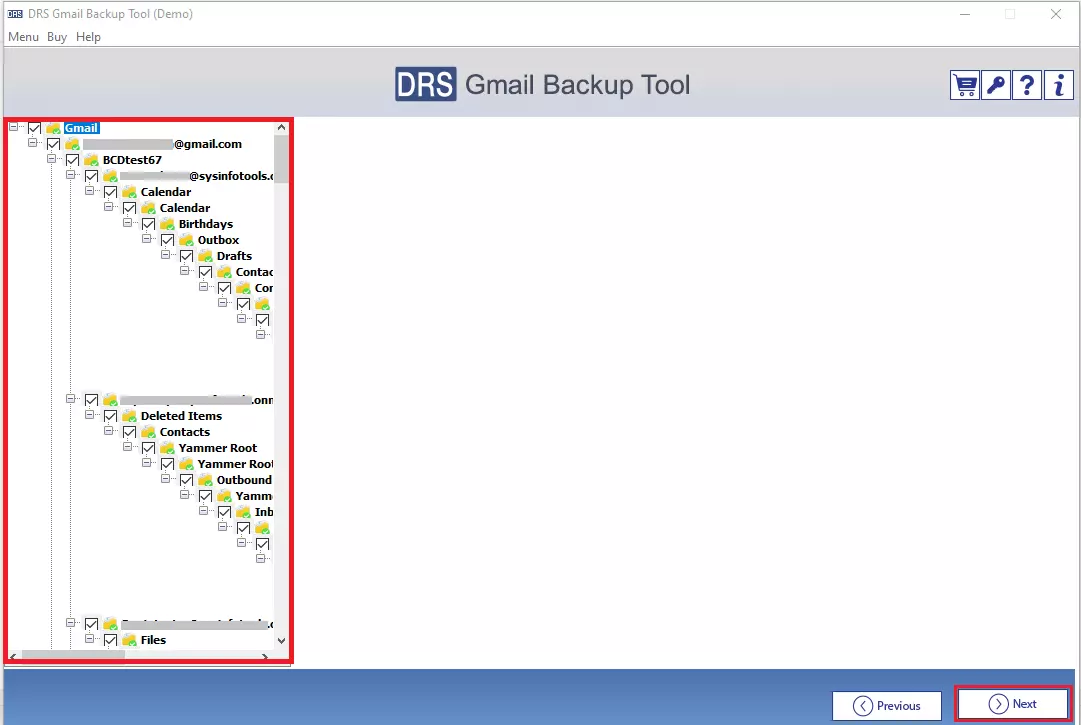Click the folder icon next to Deleted Items
This screenshot has height=725, width=1081.
129,416
